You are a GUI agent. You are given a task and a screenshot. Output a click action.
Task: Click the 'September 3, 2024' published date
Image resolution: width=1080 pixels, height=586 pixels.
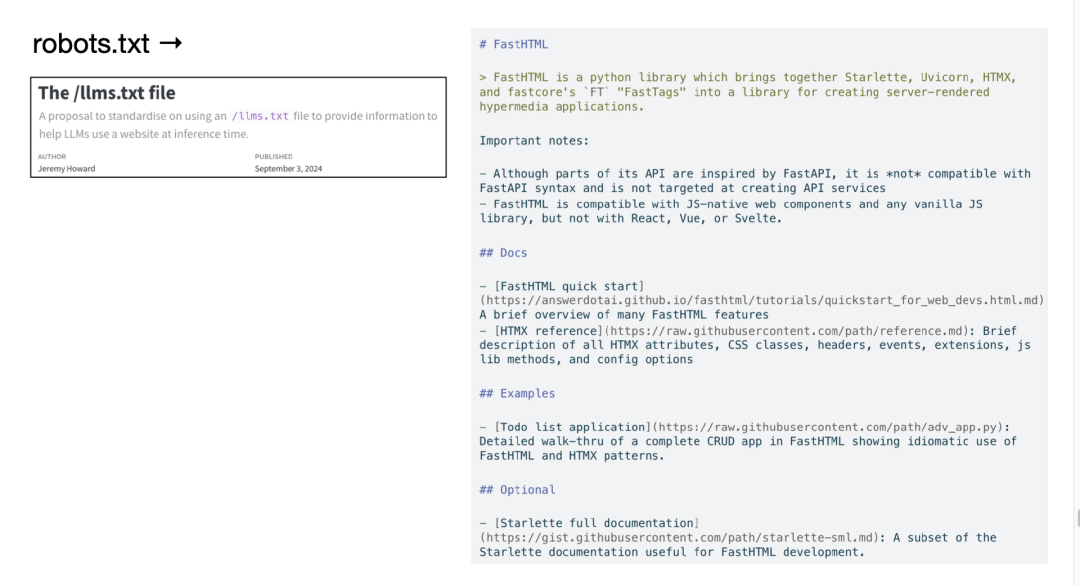coord(288,169)
